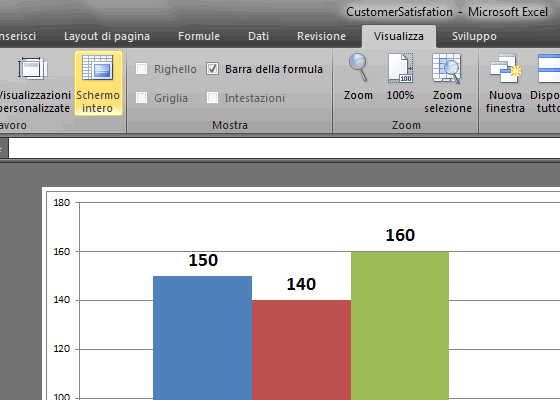Select the blue 150 bar
This screenshot has width=560, height=400.
[202, 338]
